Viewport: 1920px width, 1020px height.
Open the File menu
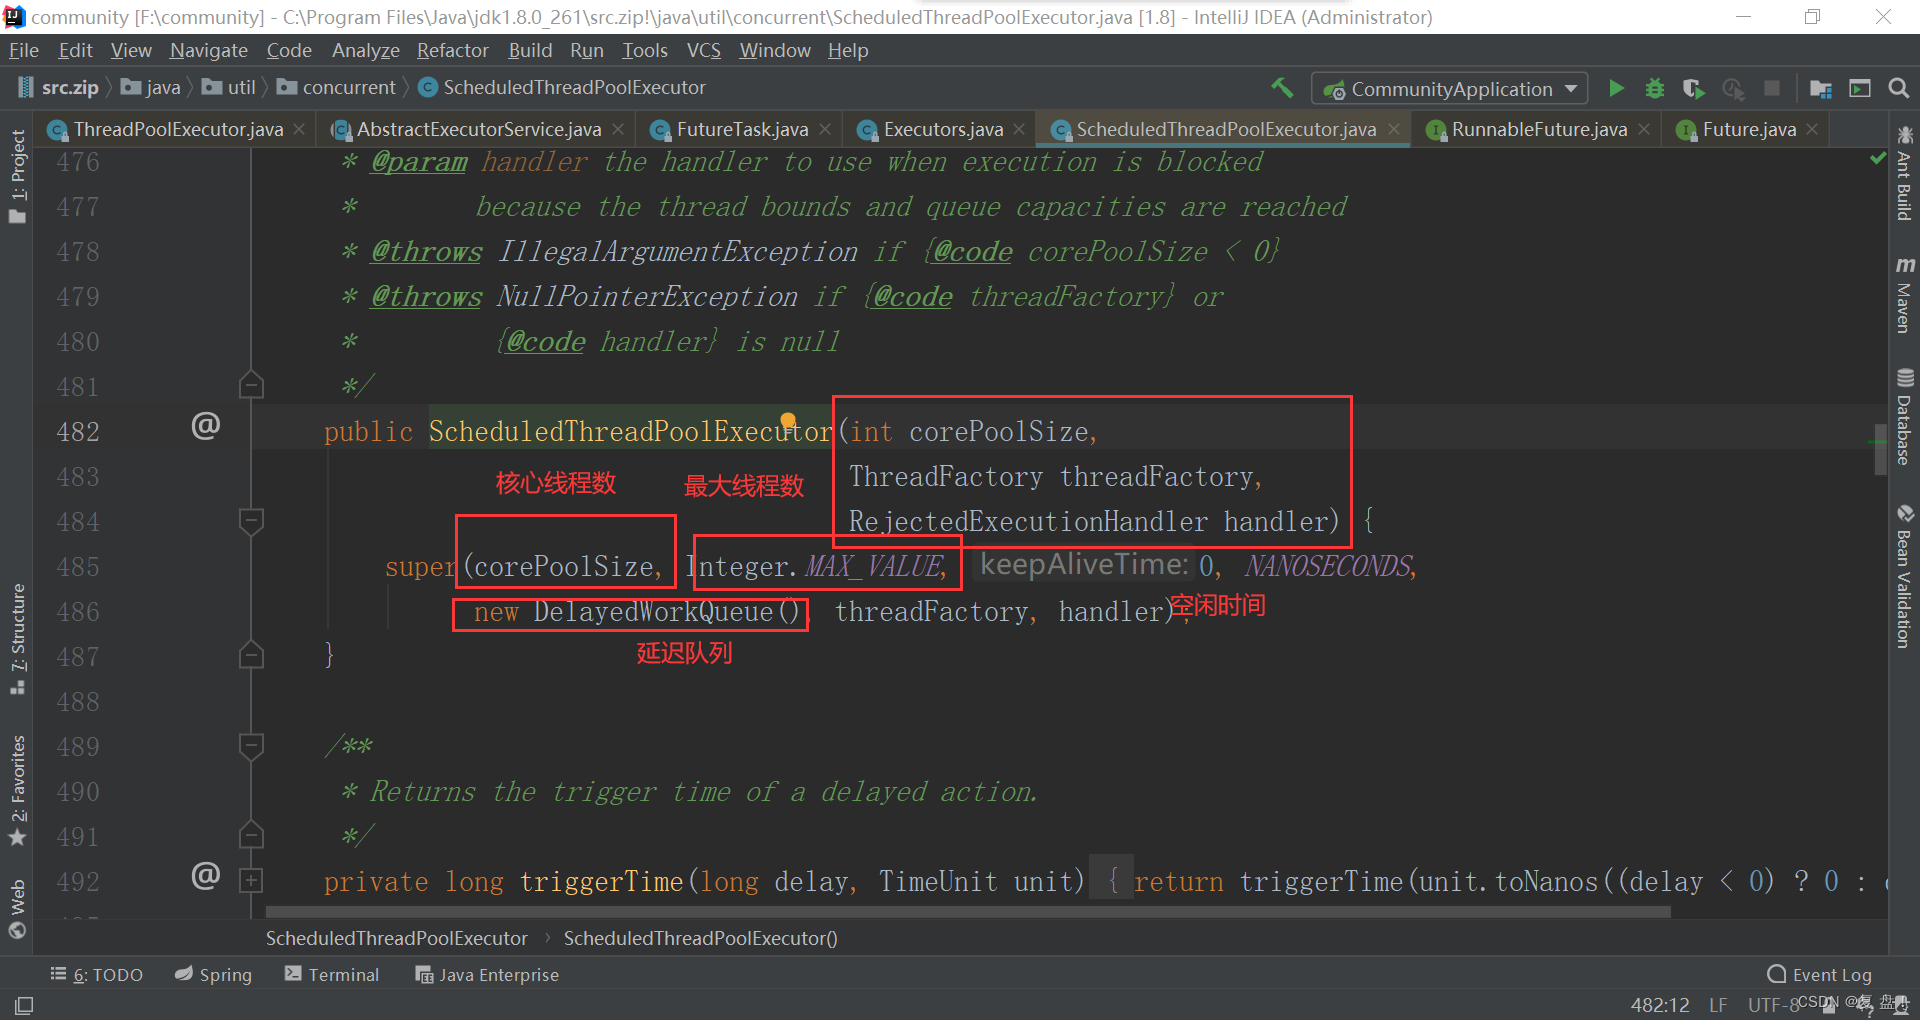pos(24,50)
